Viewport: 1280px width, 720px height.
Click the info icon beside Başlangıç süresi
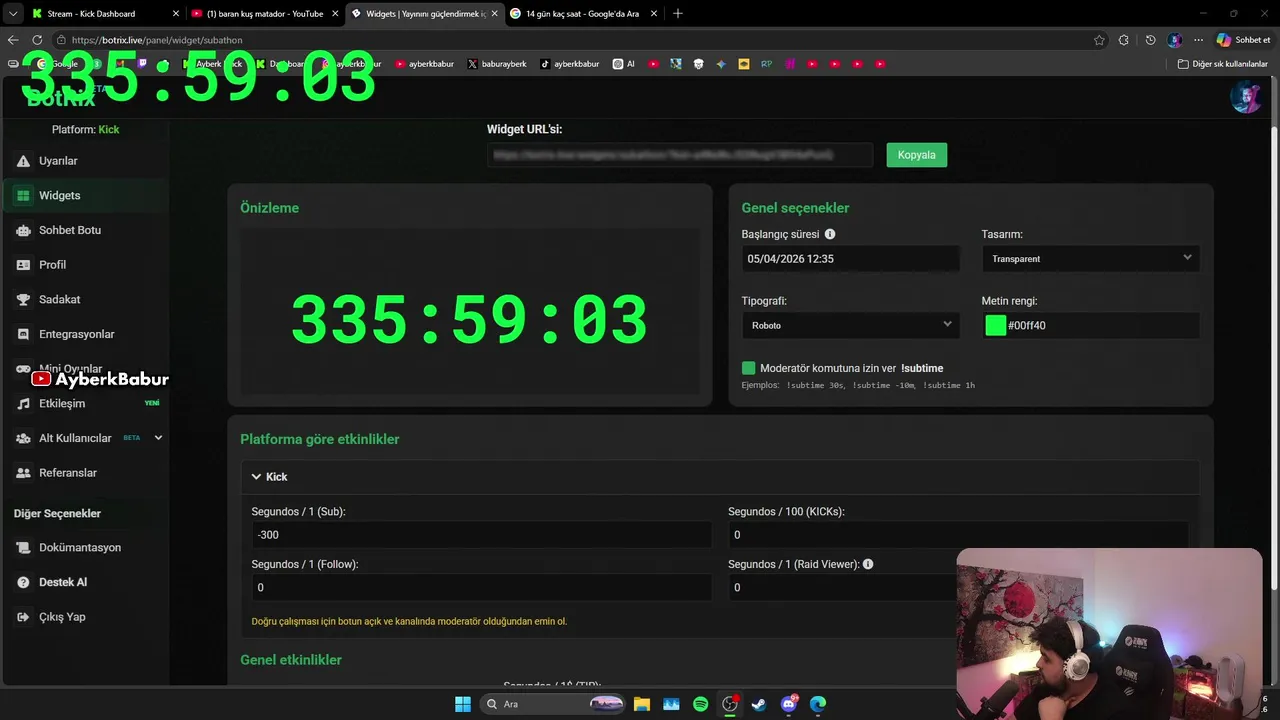[x=830, y=234]
